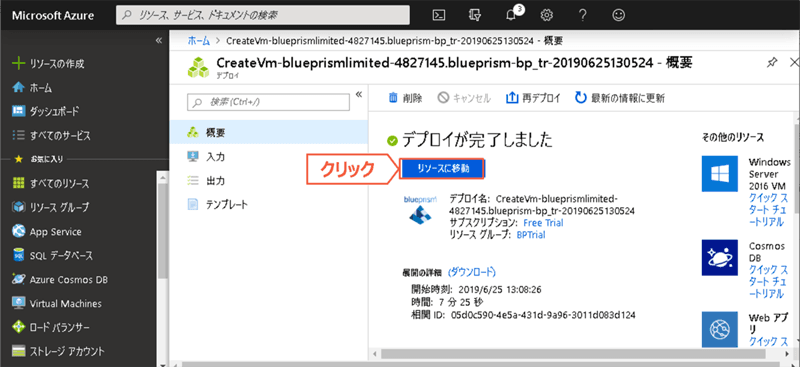Open the Free Trial subscription link
Viewport: 800px width, 367px height.
[543, 223]
